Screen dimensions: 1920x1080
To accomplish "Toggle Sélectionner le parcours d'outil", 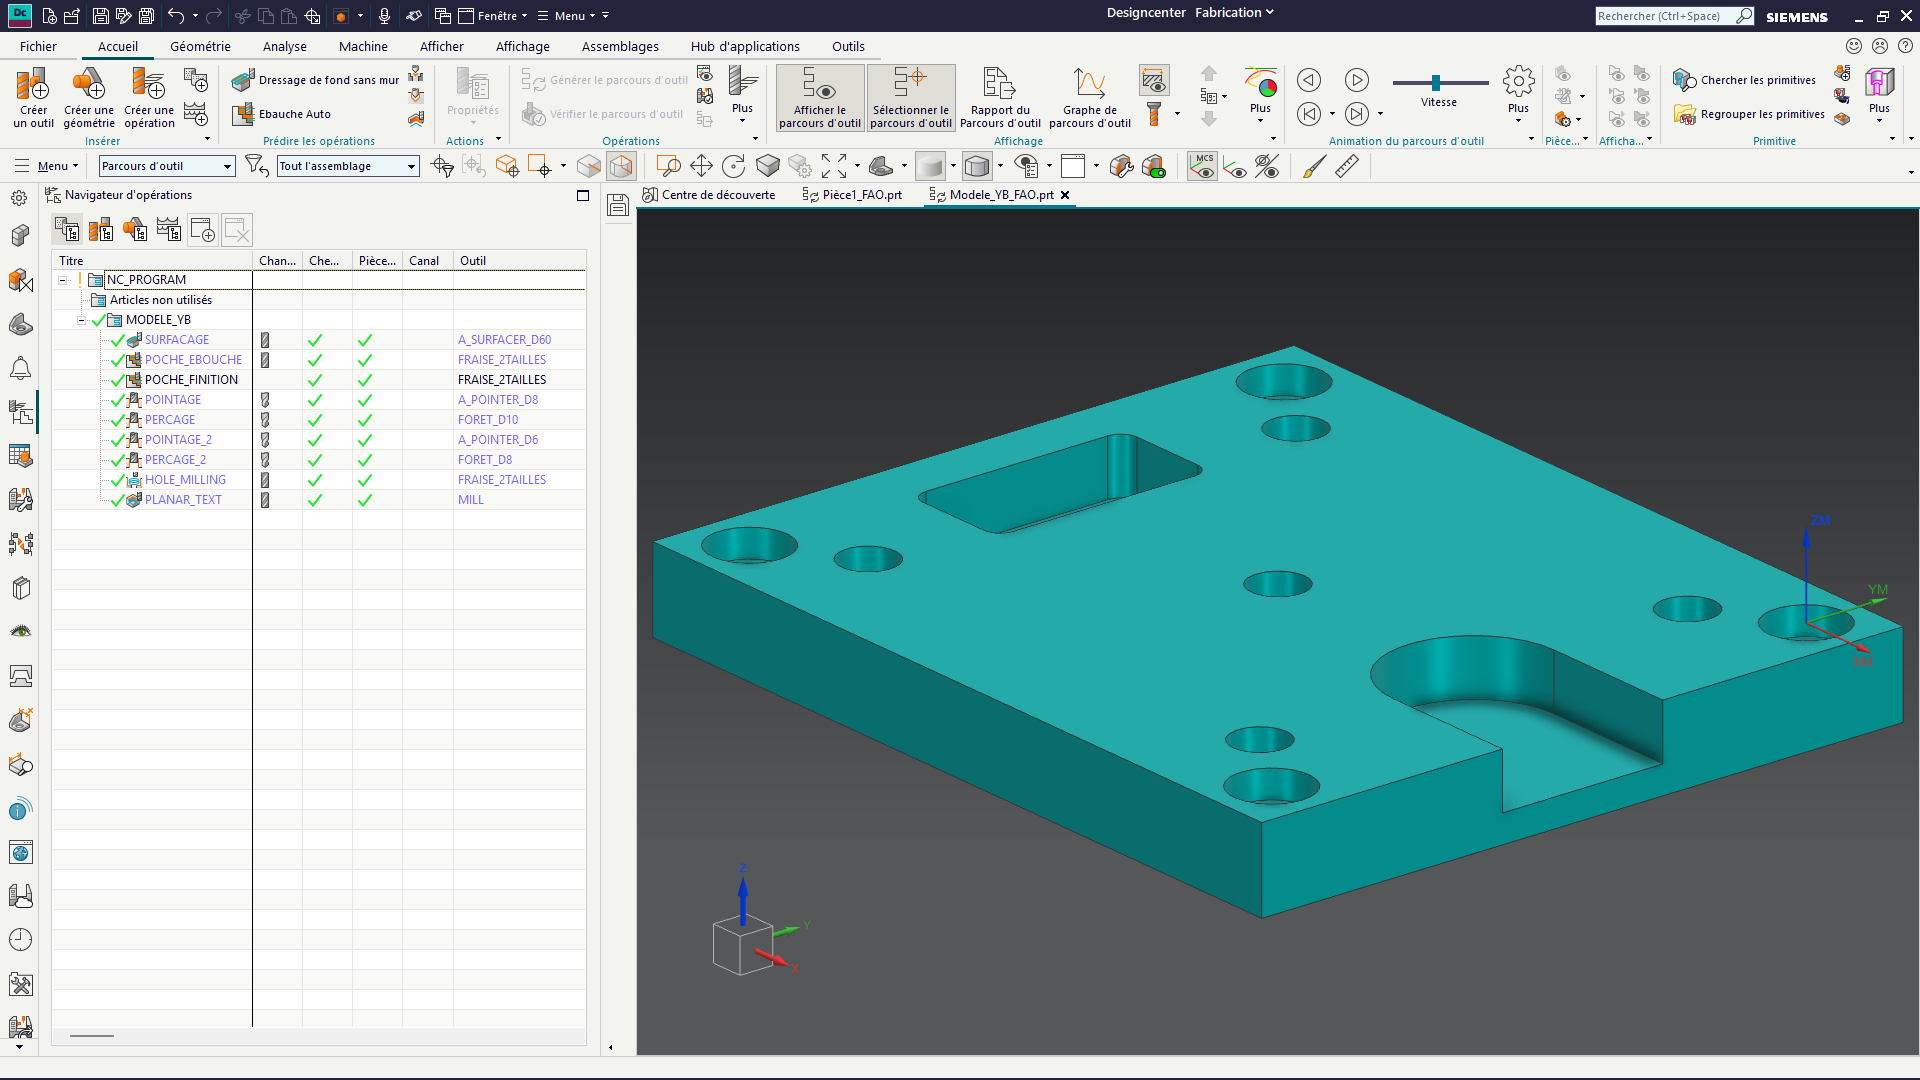I will click(x=911, y=97).
